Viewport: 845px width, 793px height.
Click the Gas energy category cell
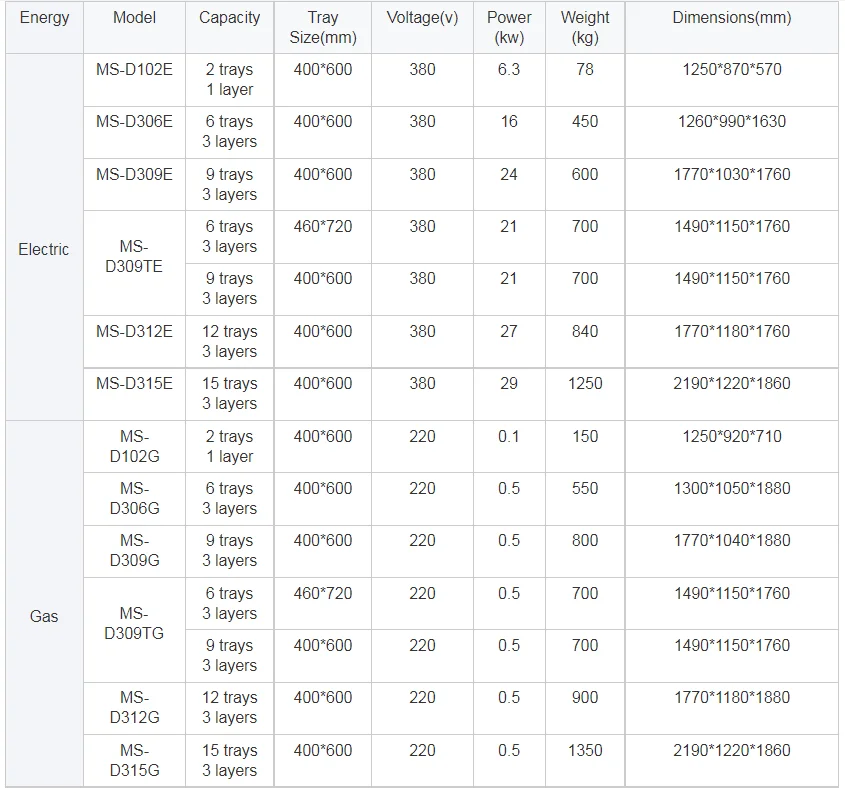click(x=44, y=617)
